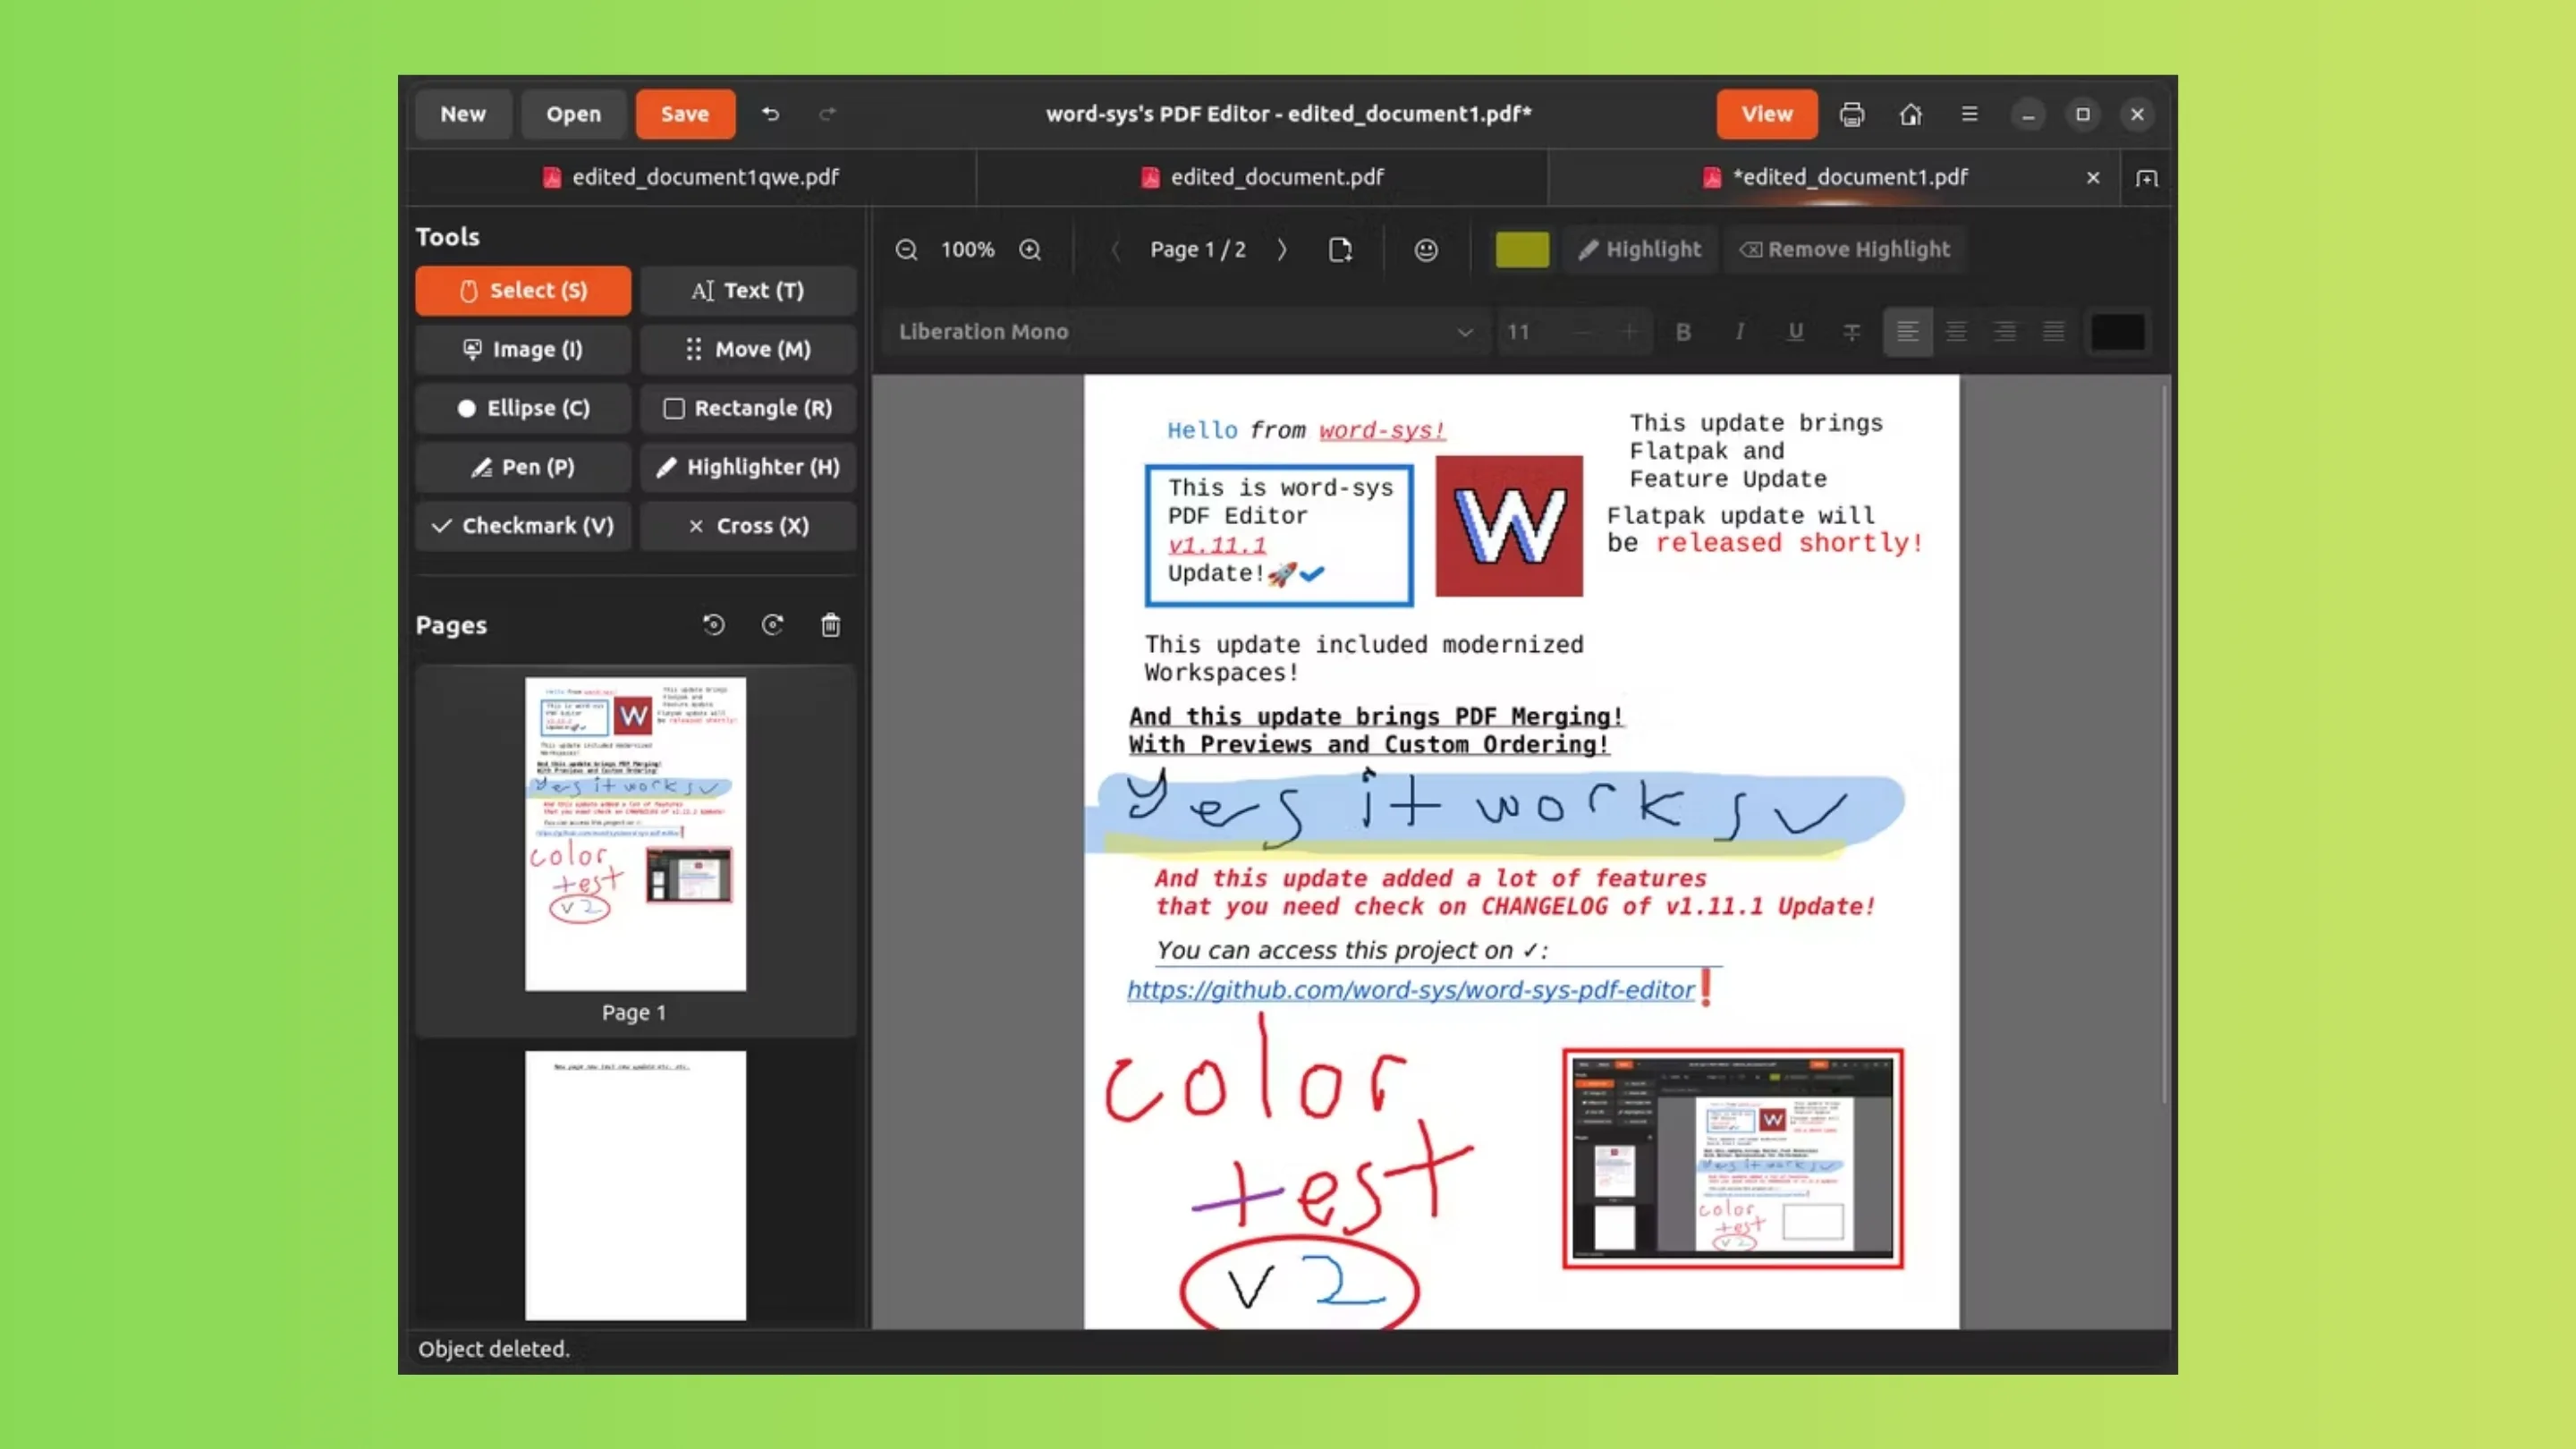Open the yellow highlight color swatch

pos(1522,250)
